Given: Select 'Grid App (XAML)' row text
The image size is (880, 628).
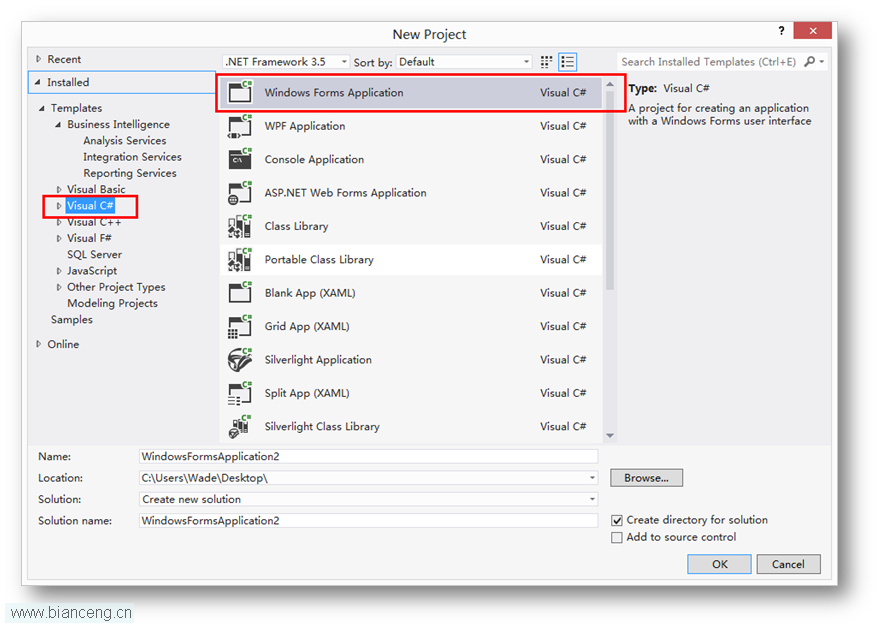Looking at the screenshot, I should click(307, 326).
